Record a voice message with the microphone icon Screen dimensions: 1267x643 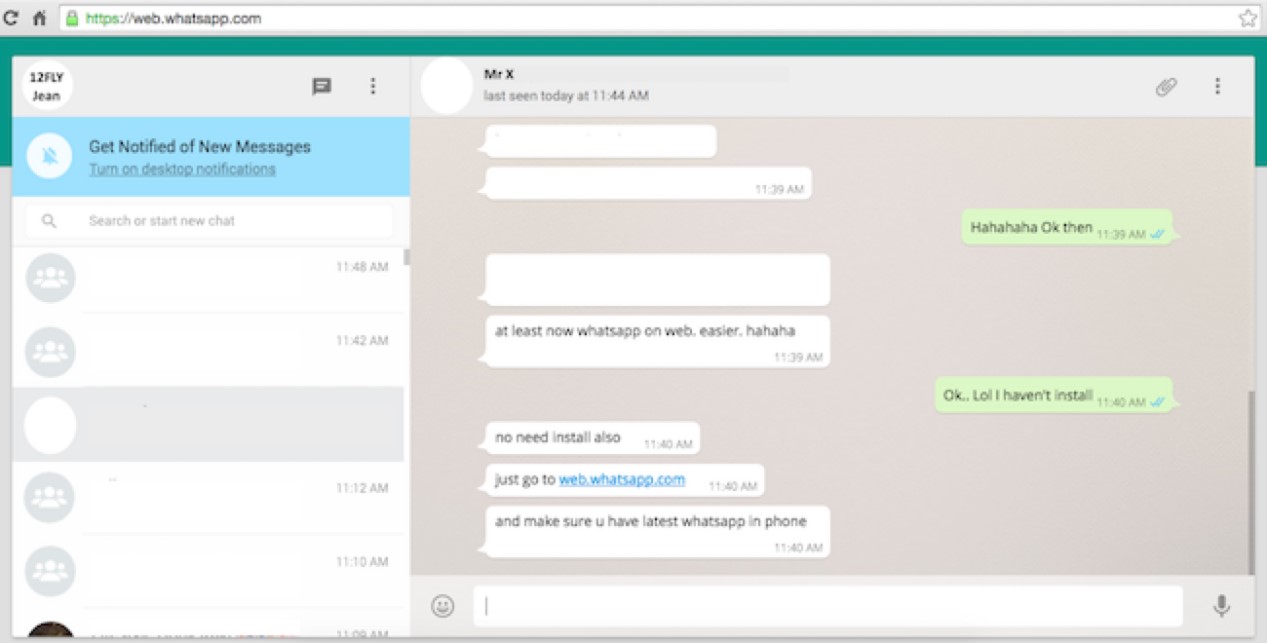(x=1218, y=605)
